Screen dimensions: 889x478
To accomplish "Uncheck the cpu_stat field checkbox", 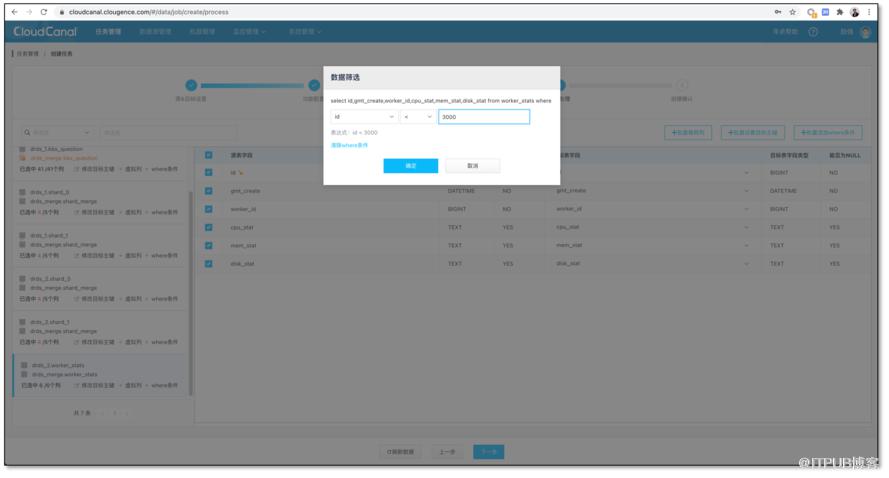I will click(x=209, y=227).
